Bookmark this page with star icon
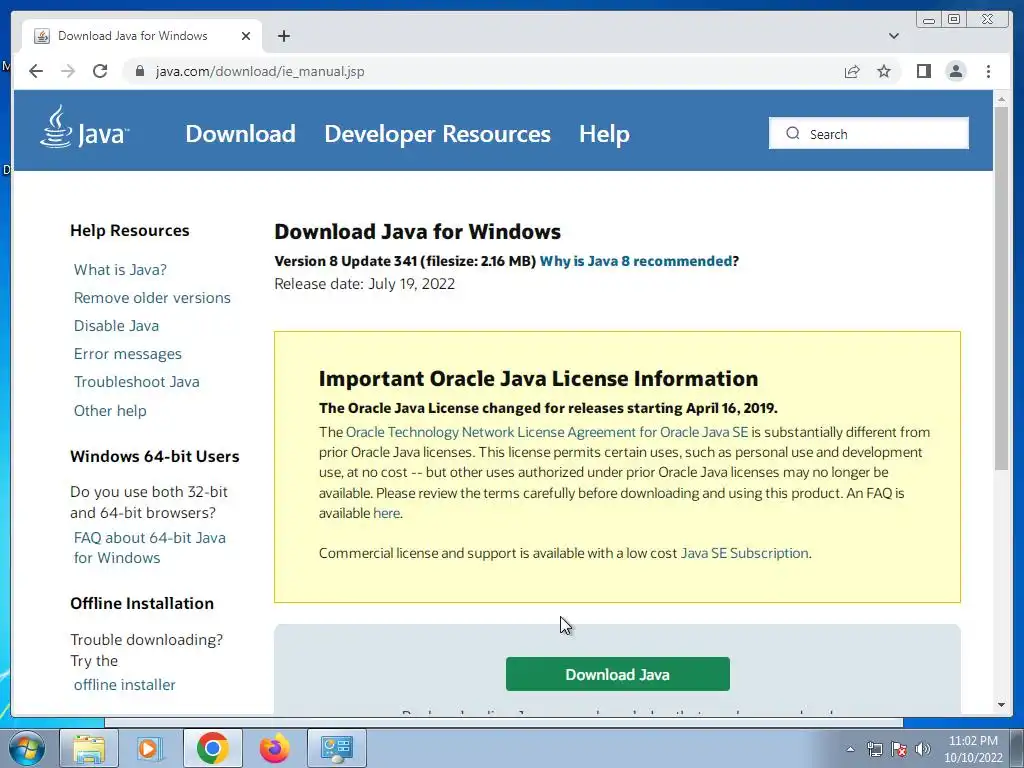This screenshot has width=1024, height=768. (x=884, y=71)
